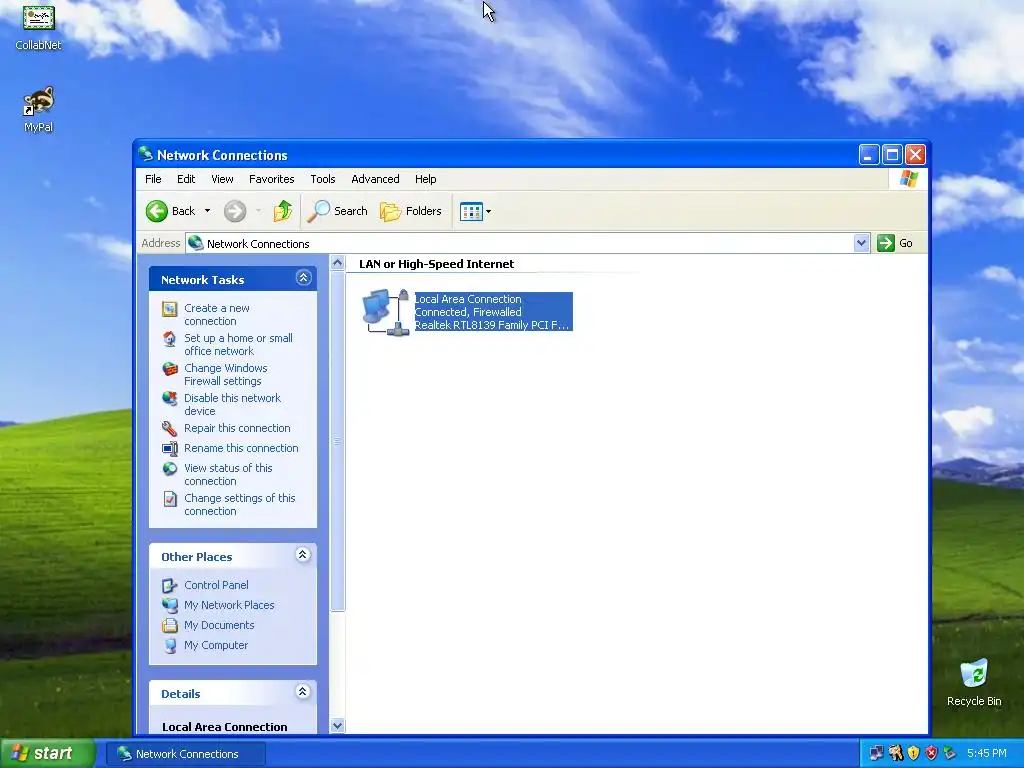Collapse the Details panel
The height and width of the screenshot is (768, 1024).
click(x=302, y=692)
